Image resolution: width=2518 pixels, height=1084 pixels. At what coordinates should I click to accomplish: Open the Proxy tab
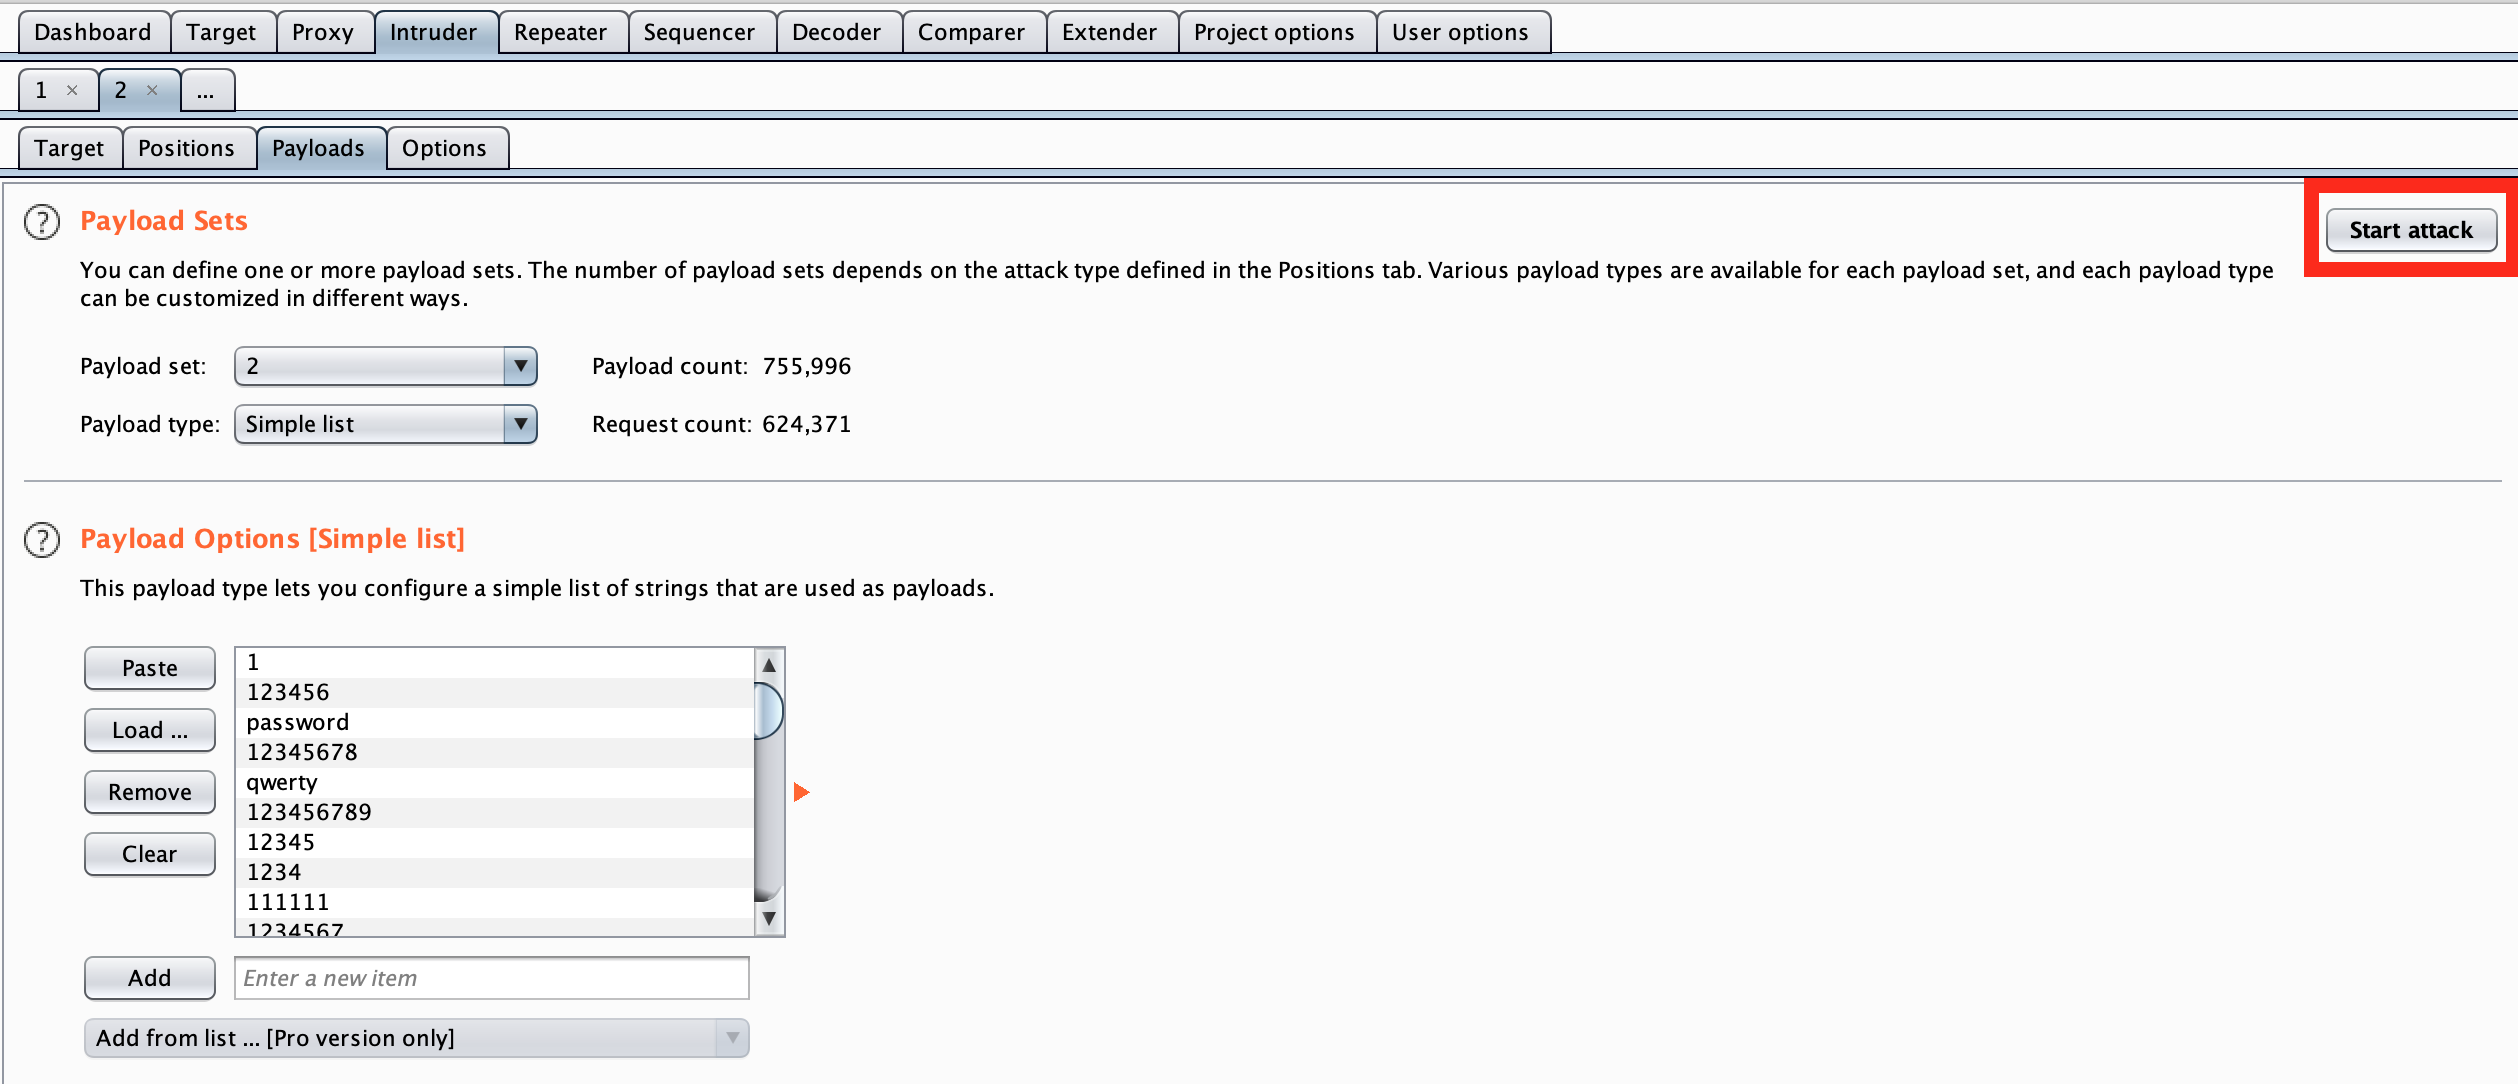[x=323, y=32]
